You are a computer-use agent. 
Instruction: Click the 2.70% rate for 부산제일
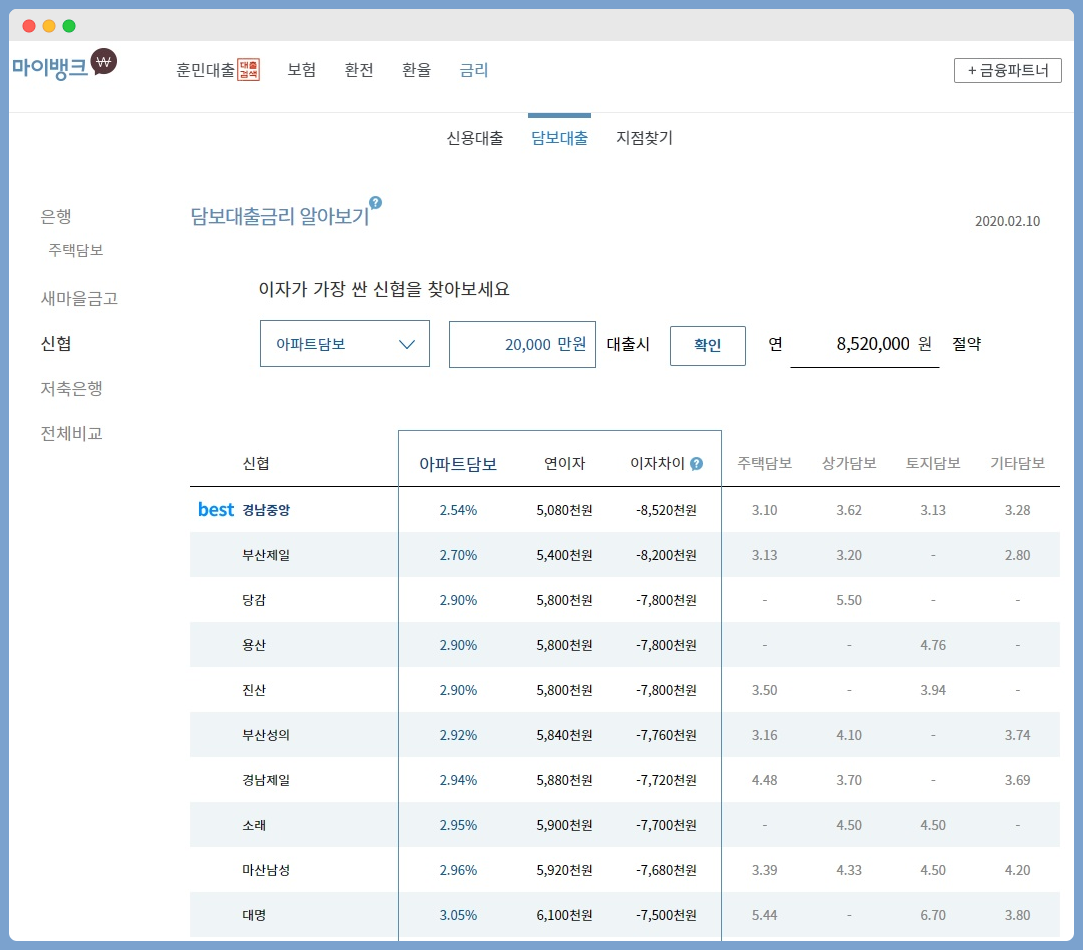459,555
